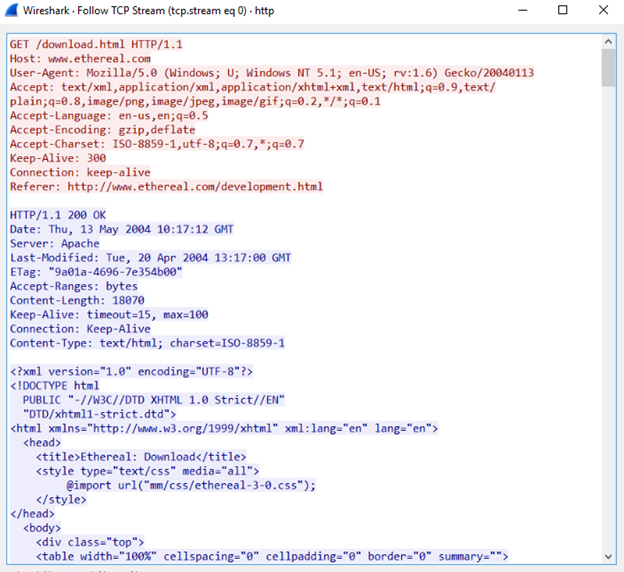Click the Keep-Alive: 300 line
This screenshot has height=572, width=624.
[x=58, y=158]
